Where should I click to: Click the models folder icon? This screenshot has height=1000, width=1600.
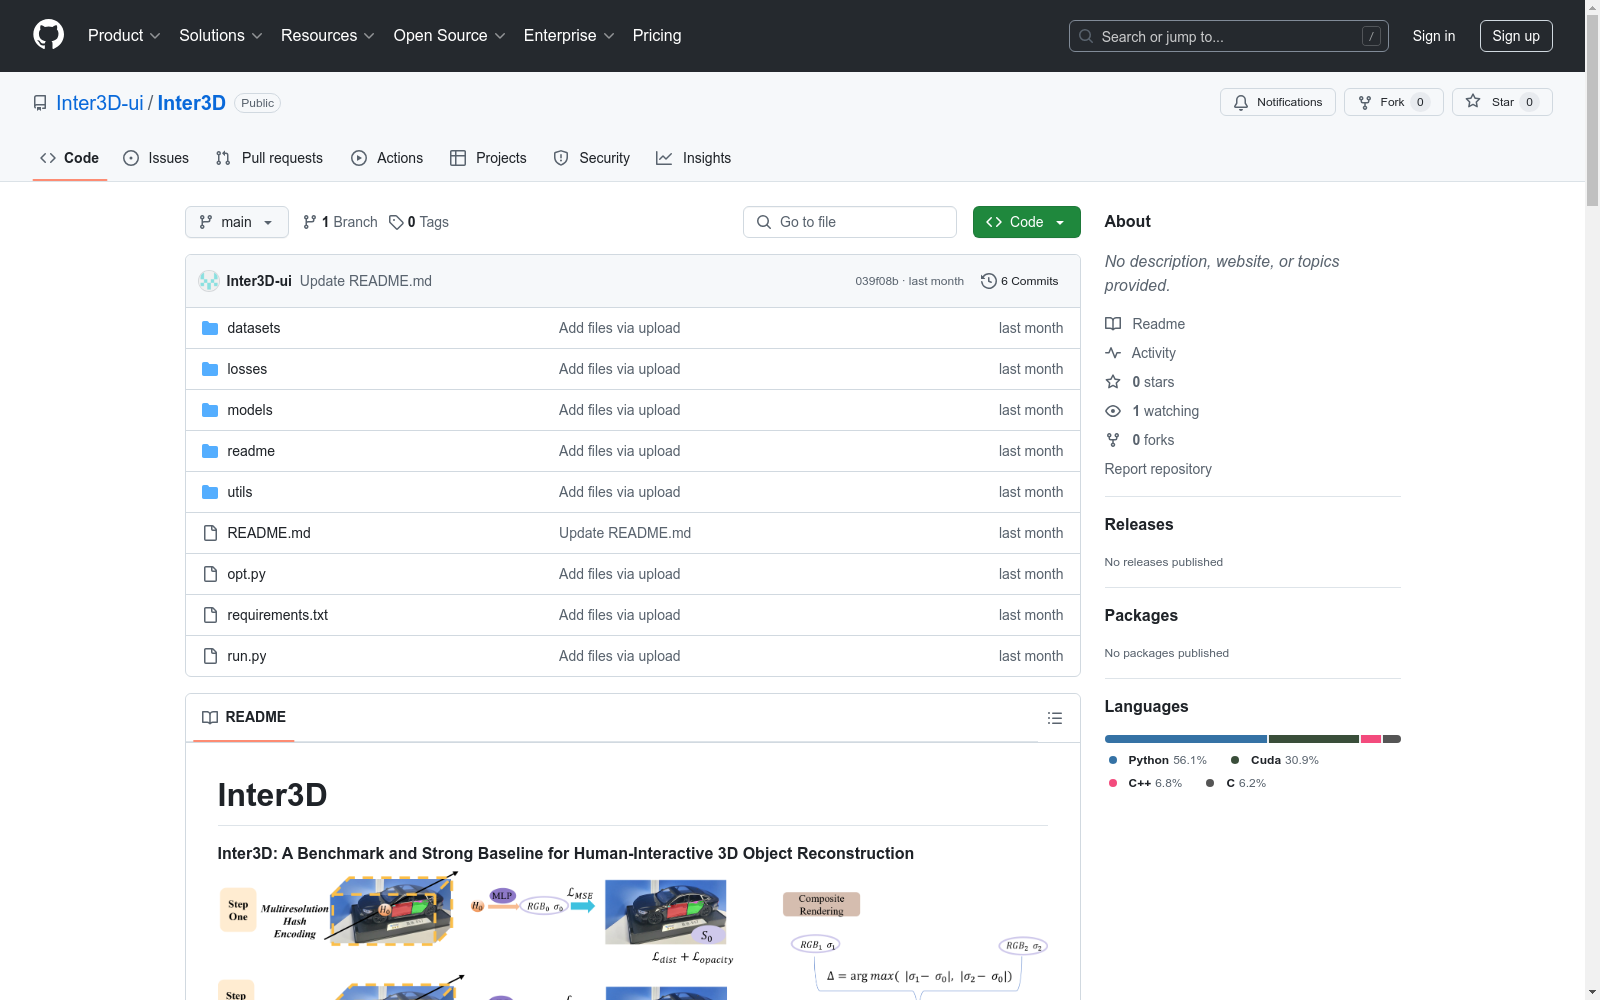[x=210, y=410]
